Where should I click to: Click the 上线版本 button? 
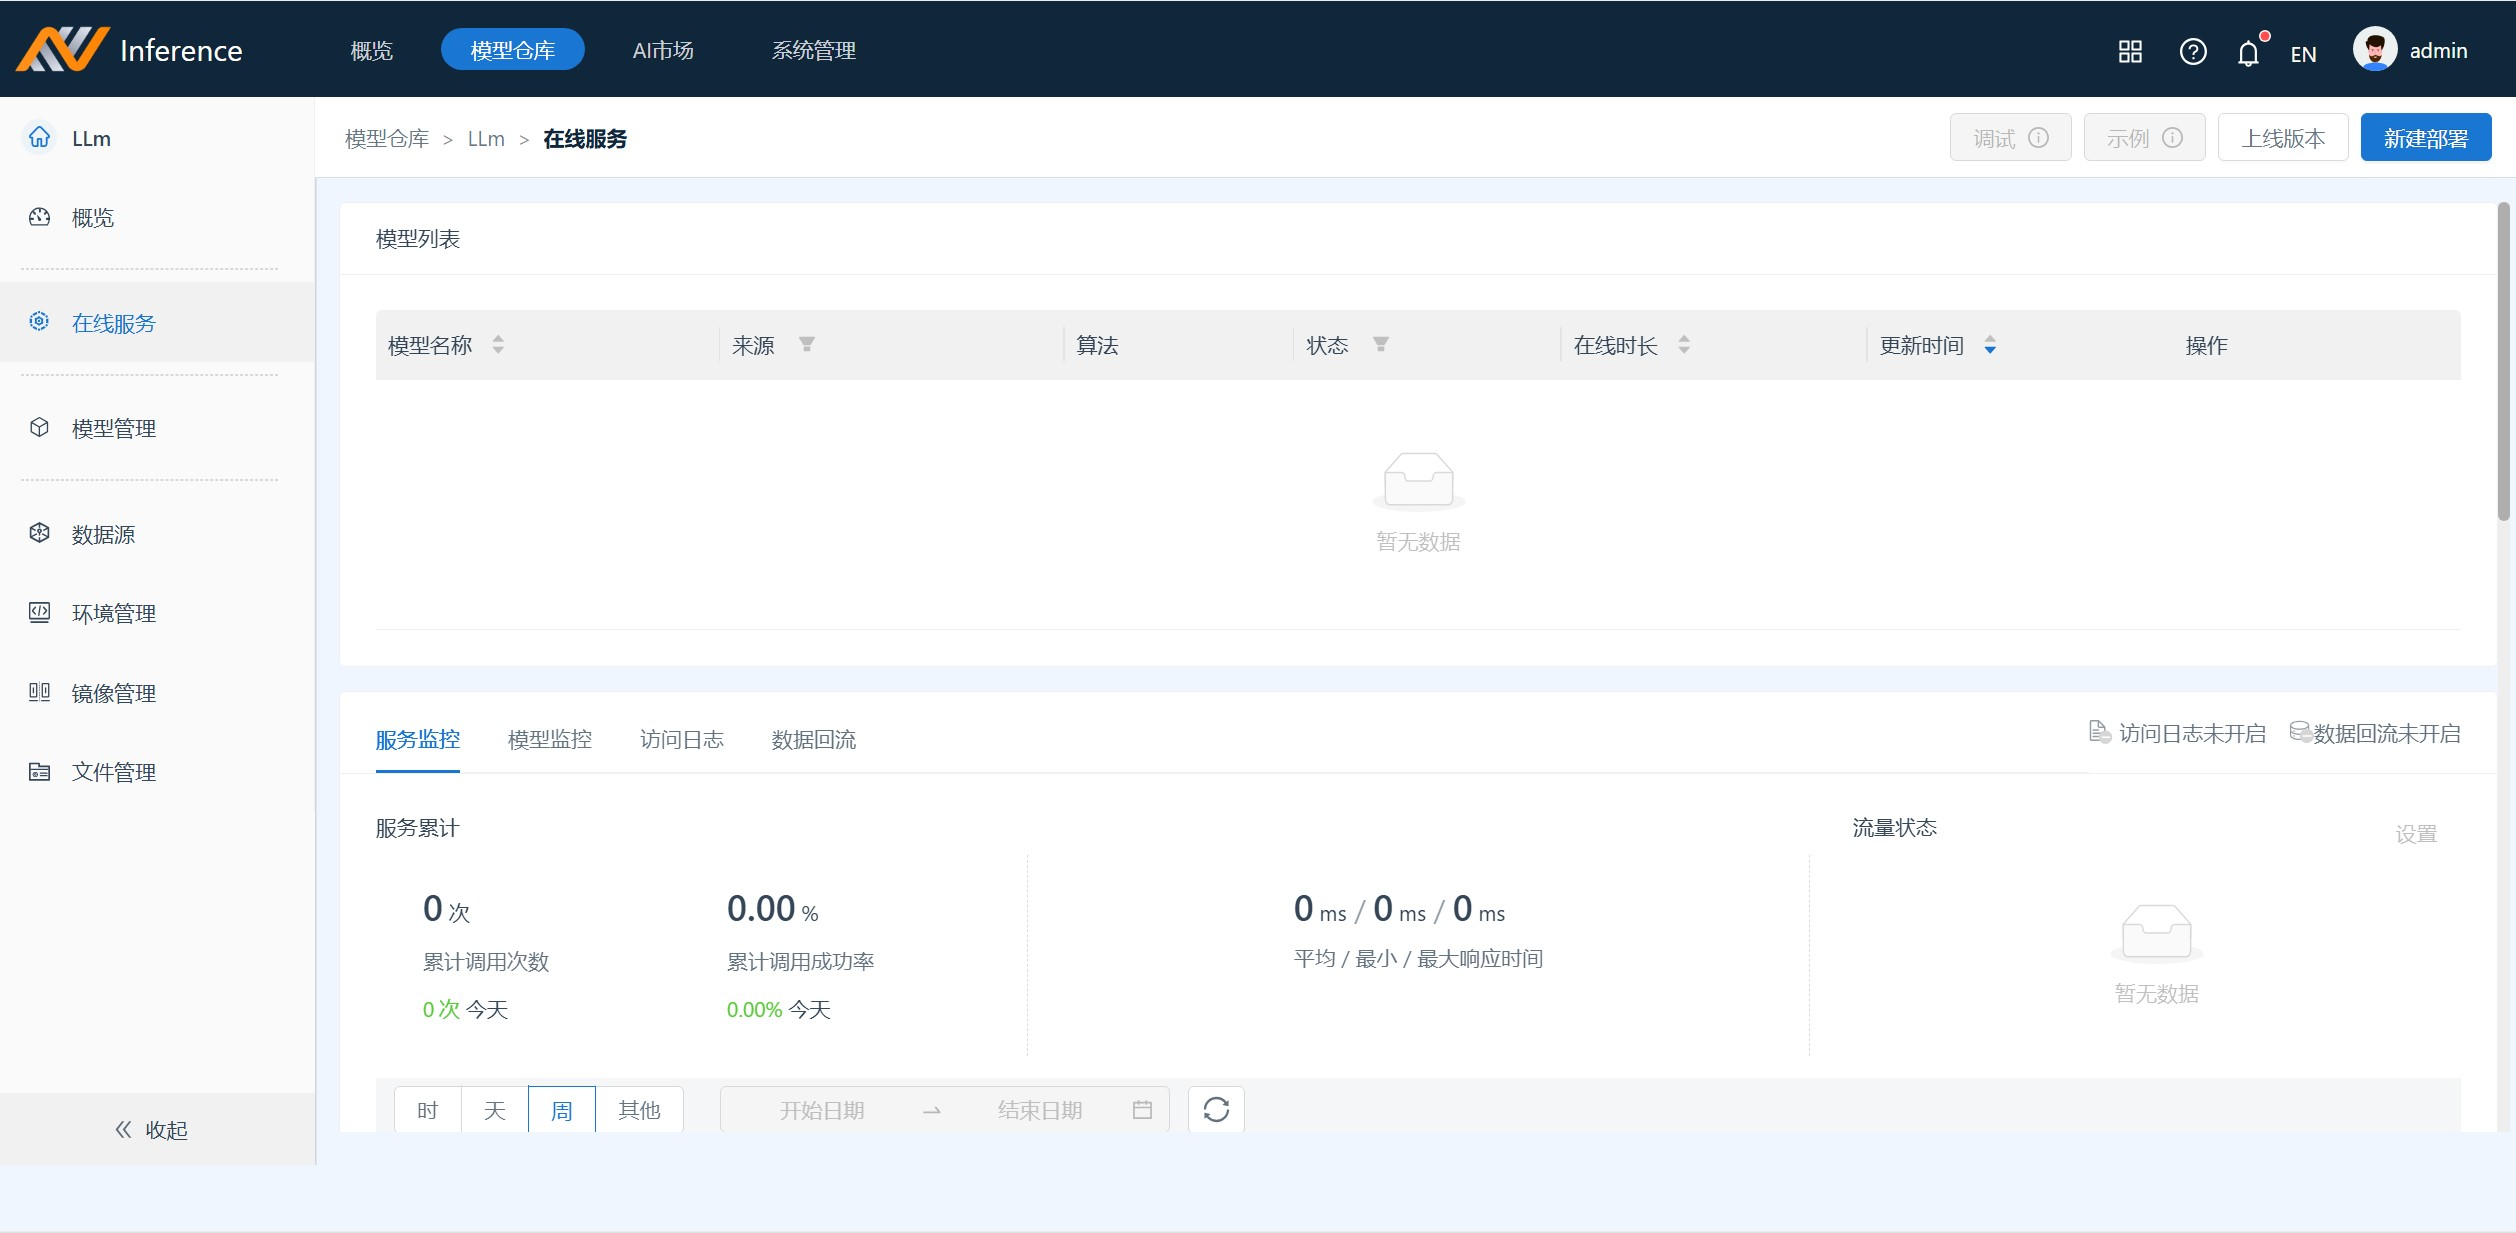(2282, 138)
